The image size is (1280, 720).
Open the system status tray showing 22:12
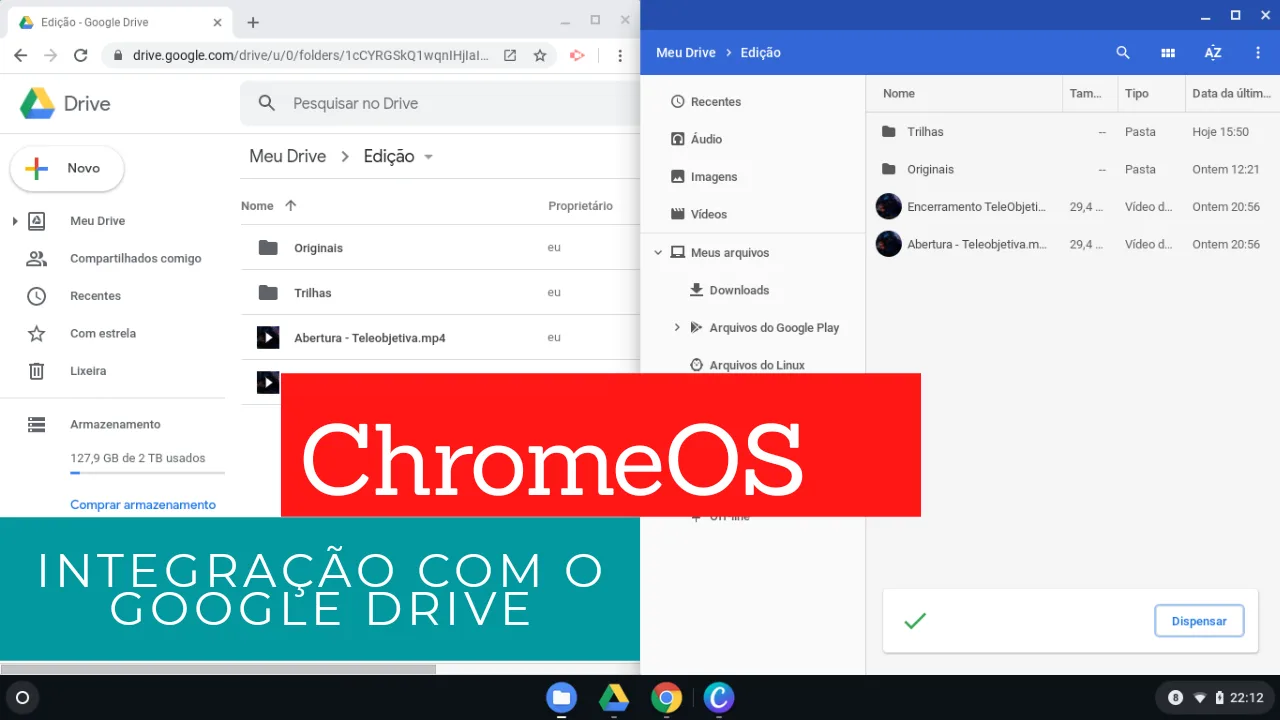1214,697
